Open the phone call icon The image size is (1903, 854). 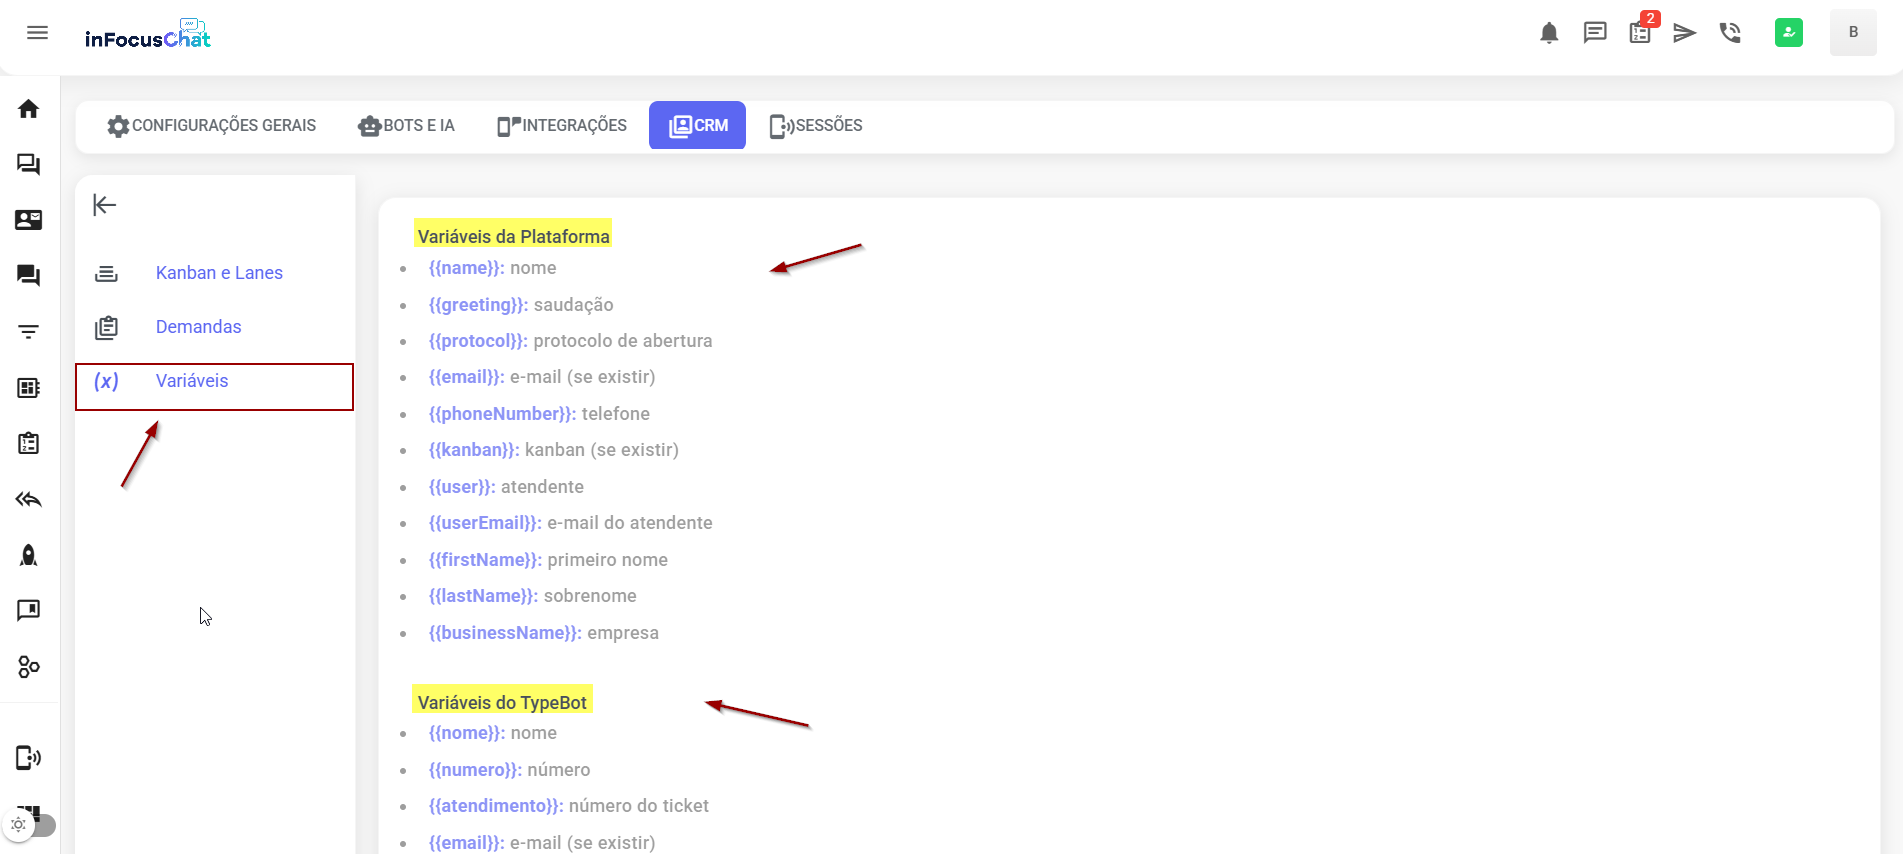click(1730, 33)
